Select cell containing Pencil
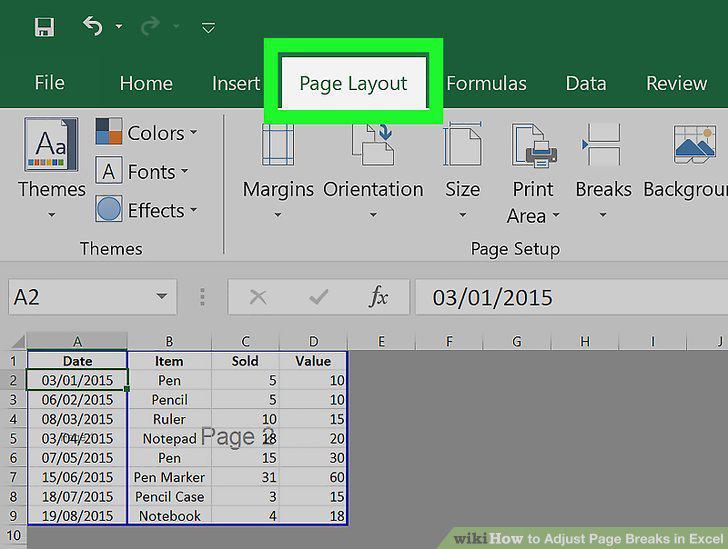This screenshot has width=728, height=549. coord(169,399)
